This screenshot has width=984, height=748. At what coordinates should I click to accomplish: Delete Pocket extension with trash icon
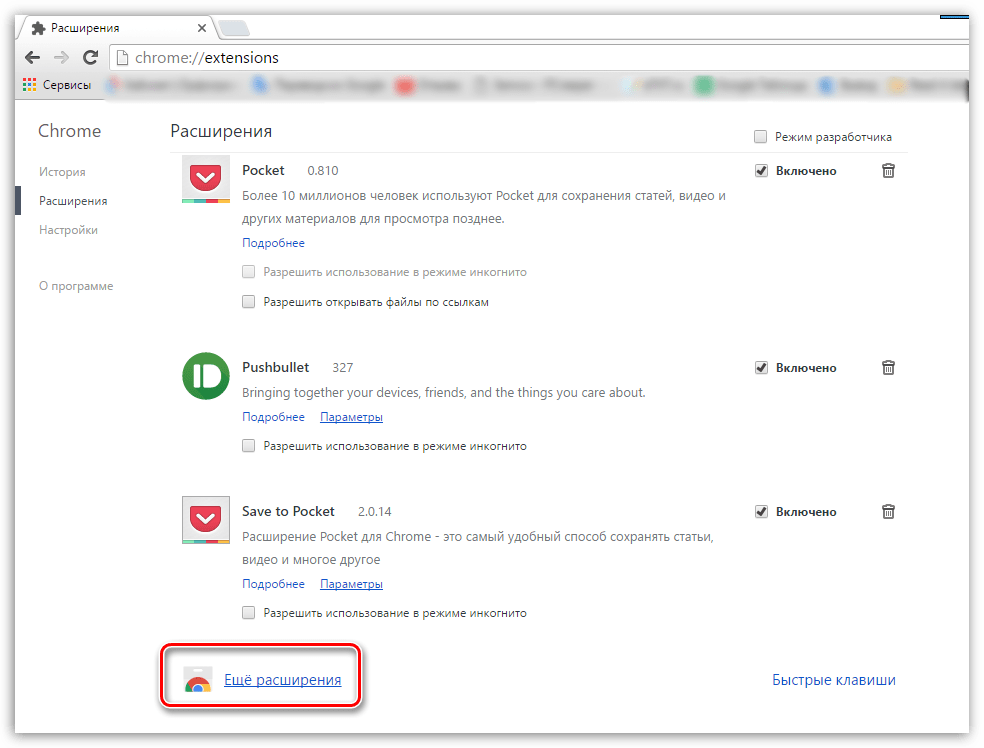tap(888, 171)
